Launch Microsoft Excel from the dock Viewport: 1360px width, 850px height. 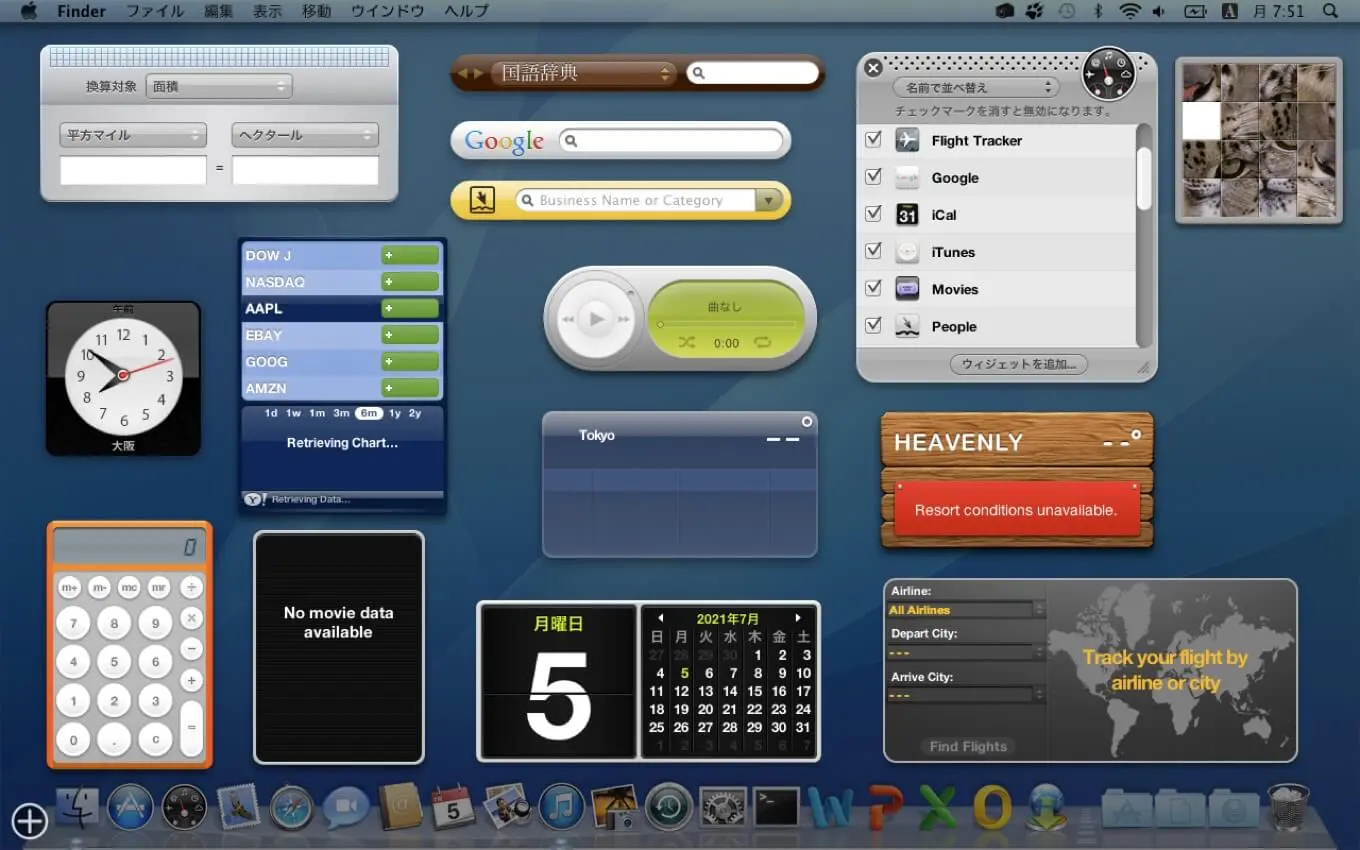click(937, 807)
